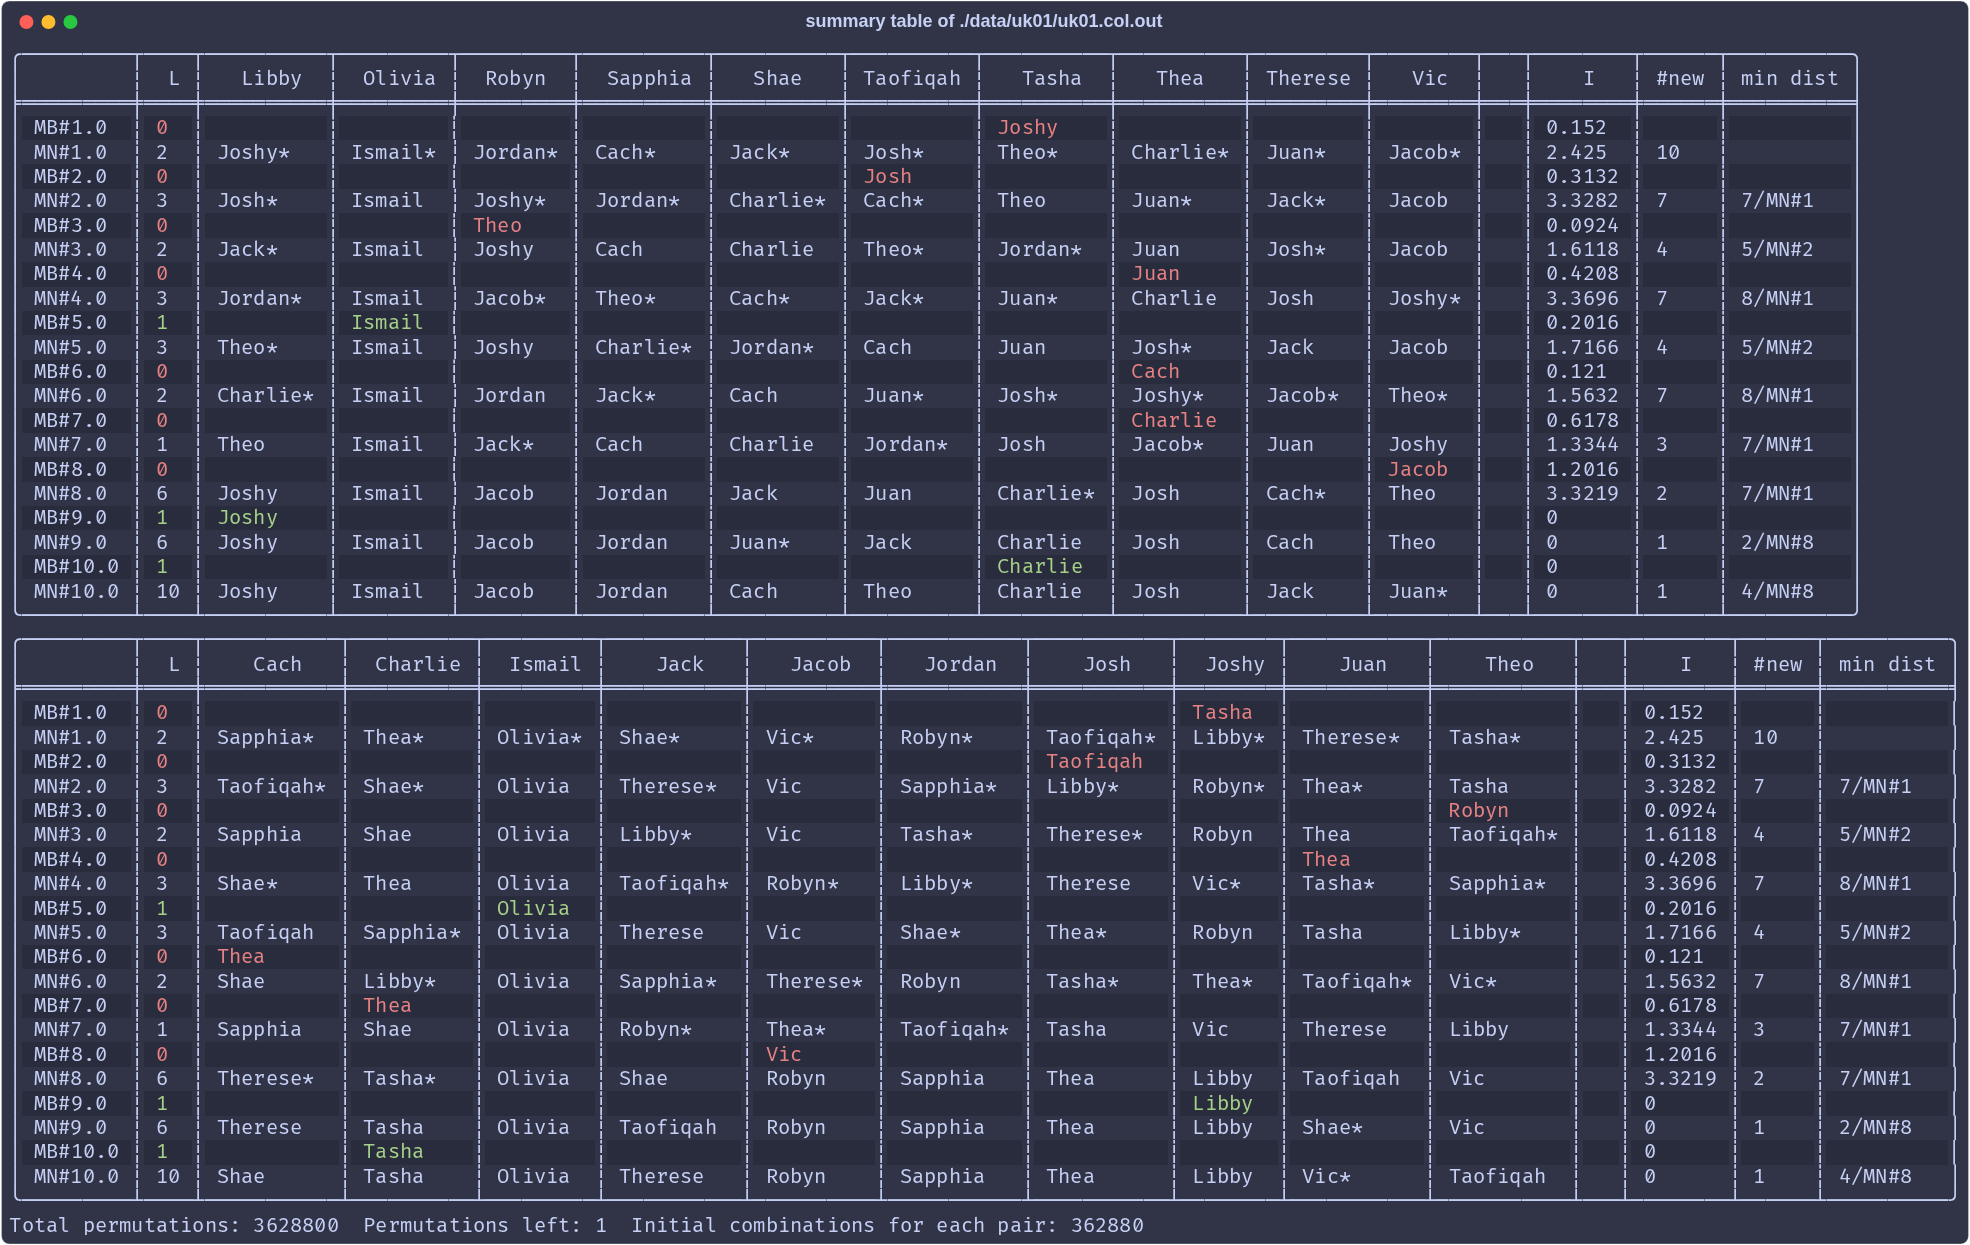Click the red 'Tasha' cell in bottom MB#1.0 row
Screen dimensions: 1970x1245
1222,712
